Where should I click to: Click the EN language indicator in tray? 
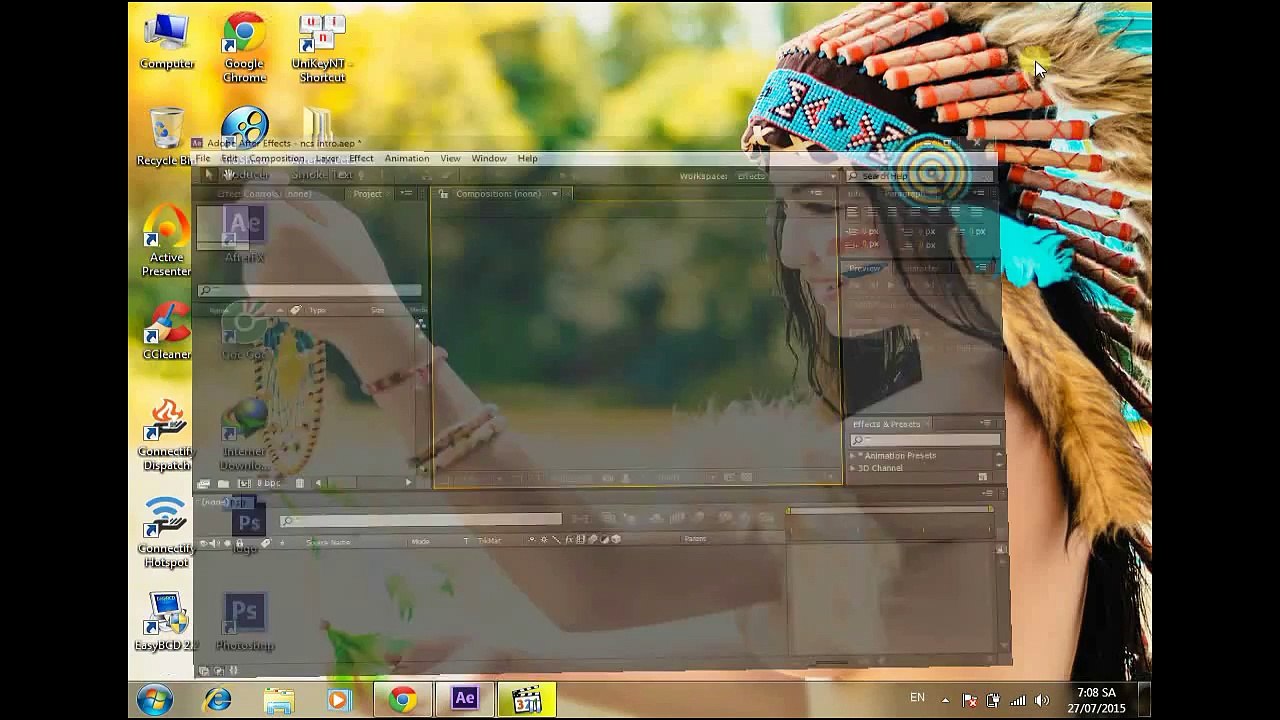917,697
